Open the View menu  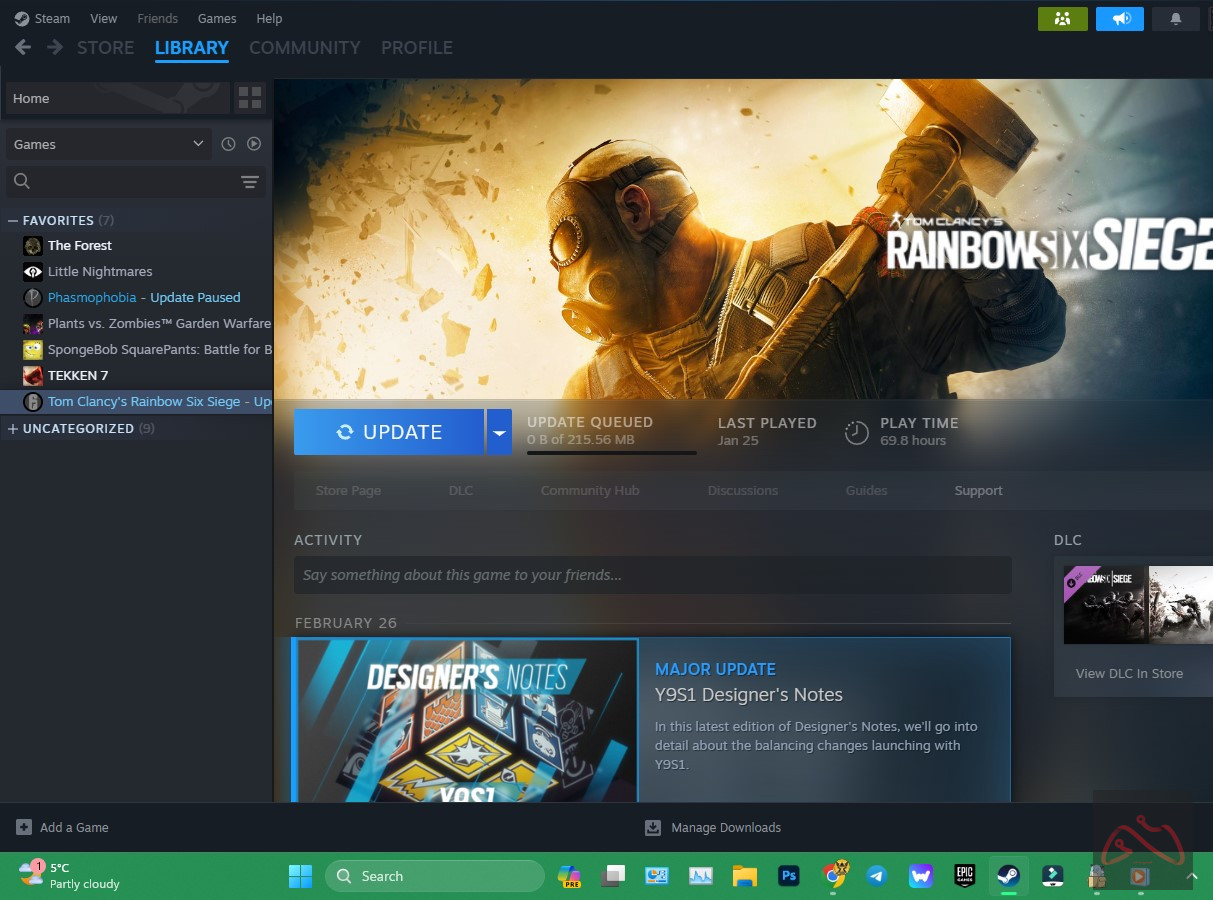pyautogui.click(x=103, y=18)
